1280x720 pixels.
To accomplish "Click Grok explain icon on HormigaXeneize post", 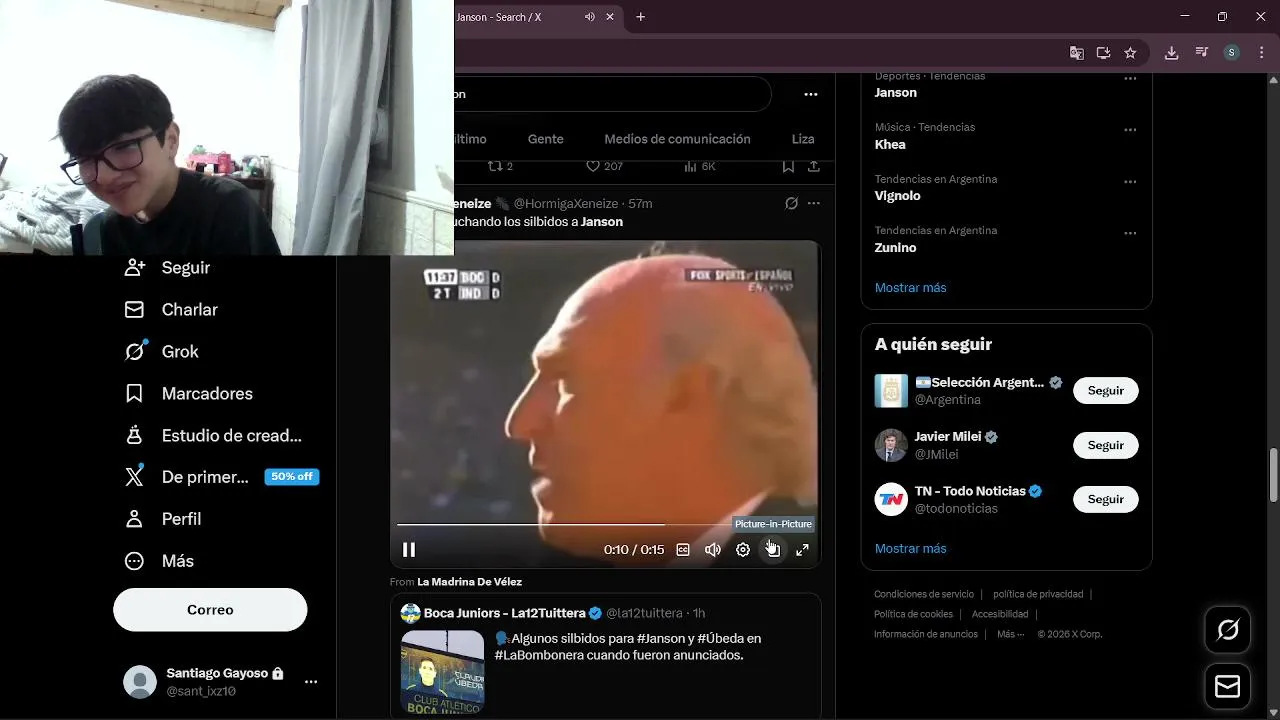I will pos(791,203).
